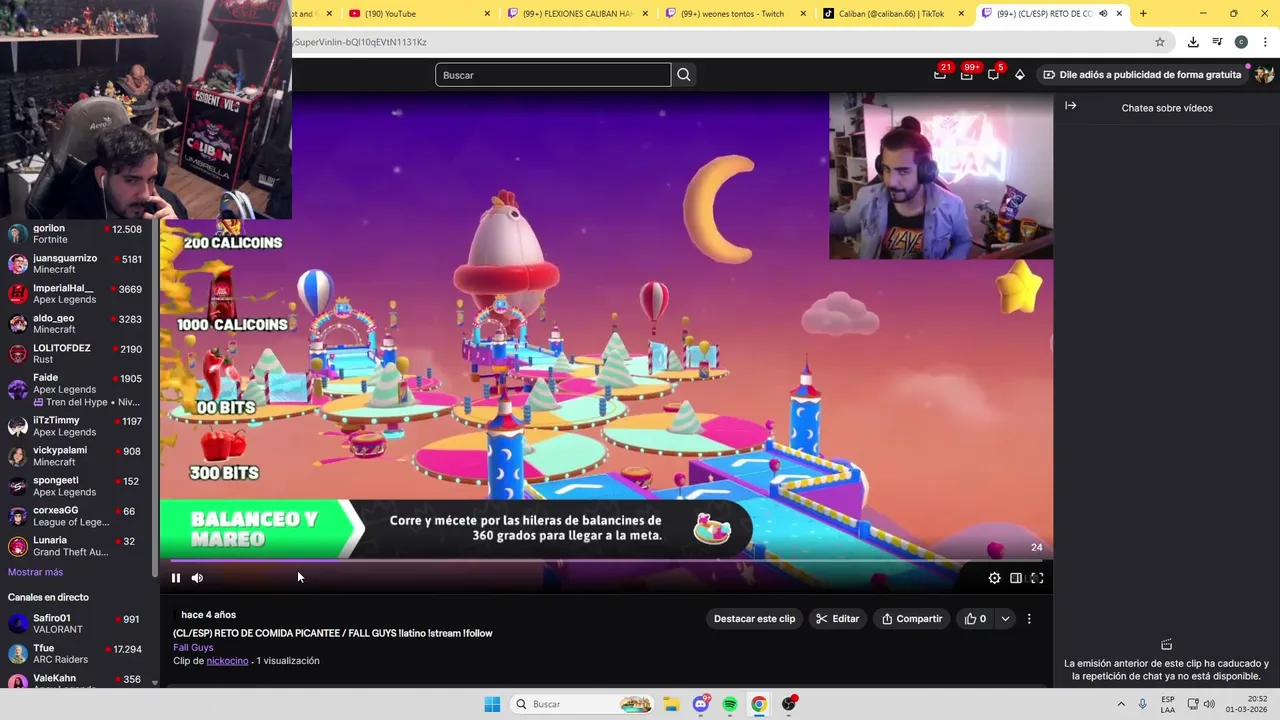Open Spotify from taskbar
1280x720 pixels.
730,704
